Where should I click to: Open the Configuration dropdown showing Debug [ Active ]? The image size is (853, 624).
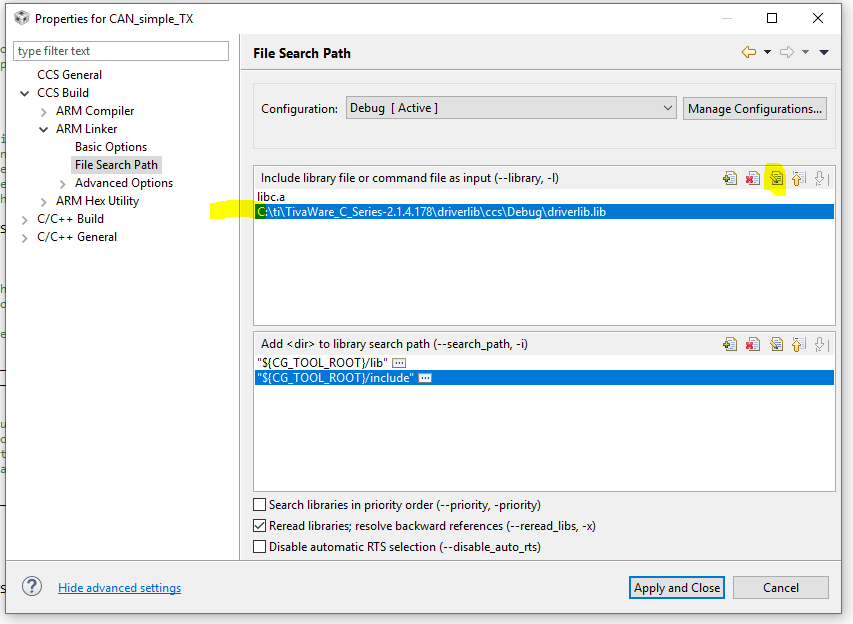(511, 108)
